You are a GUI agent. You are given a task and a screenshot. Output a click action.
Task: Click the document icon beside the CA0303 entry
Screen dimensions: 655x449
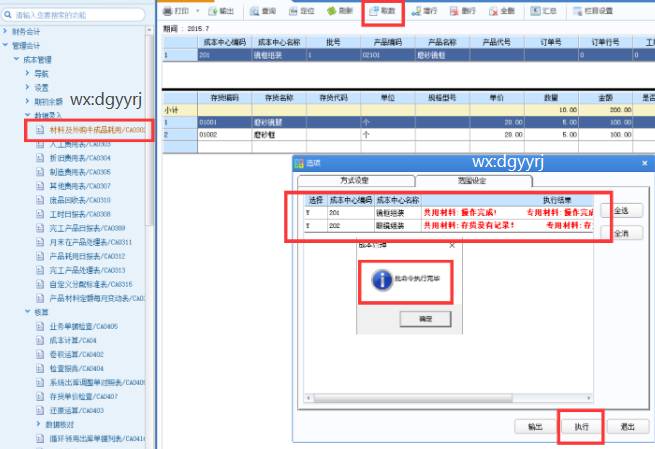[x=40, y=144]
